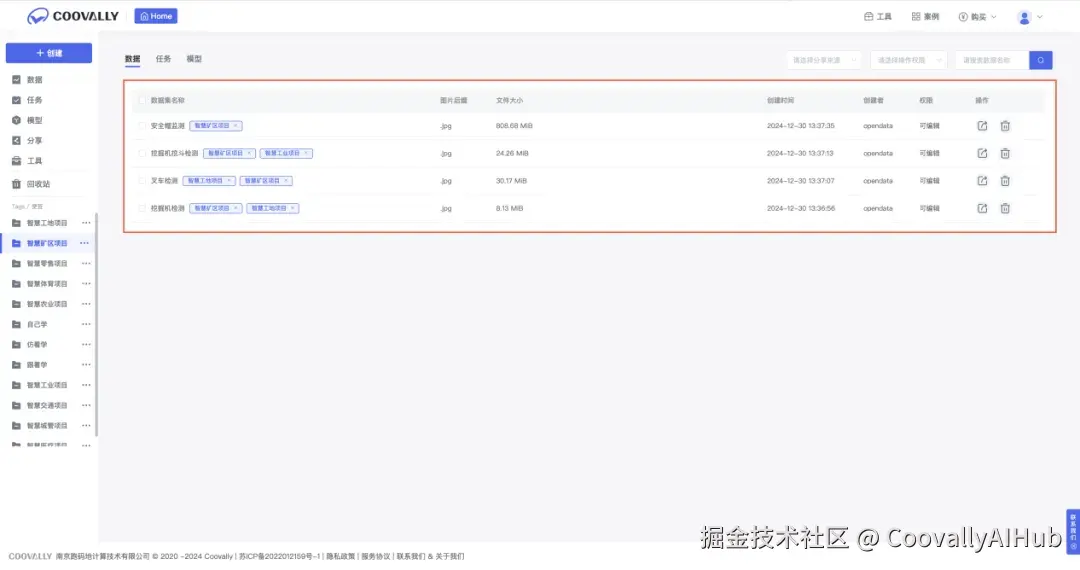Remove 智慧工地项目 tag from the 8.13 MiB row

point(292,209)
